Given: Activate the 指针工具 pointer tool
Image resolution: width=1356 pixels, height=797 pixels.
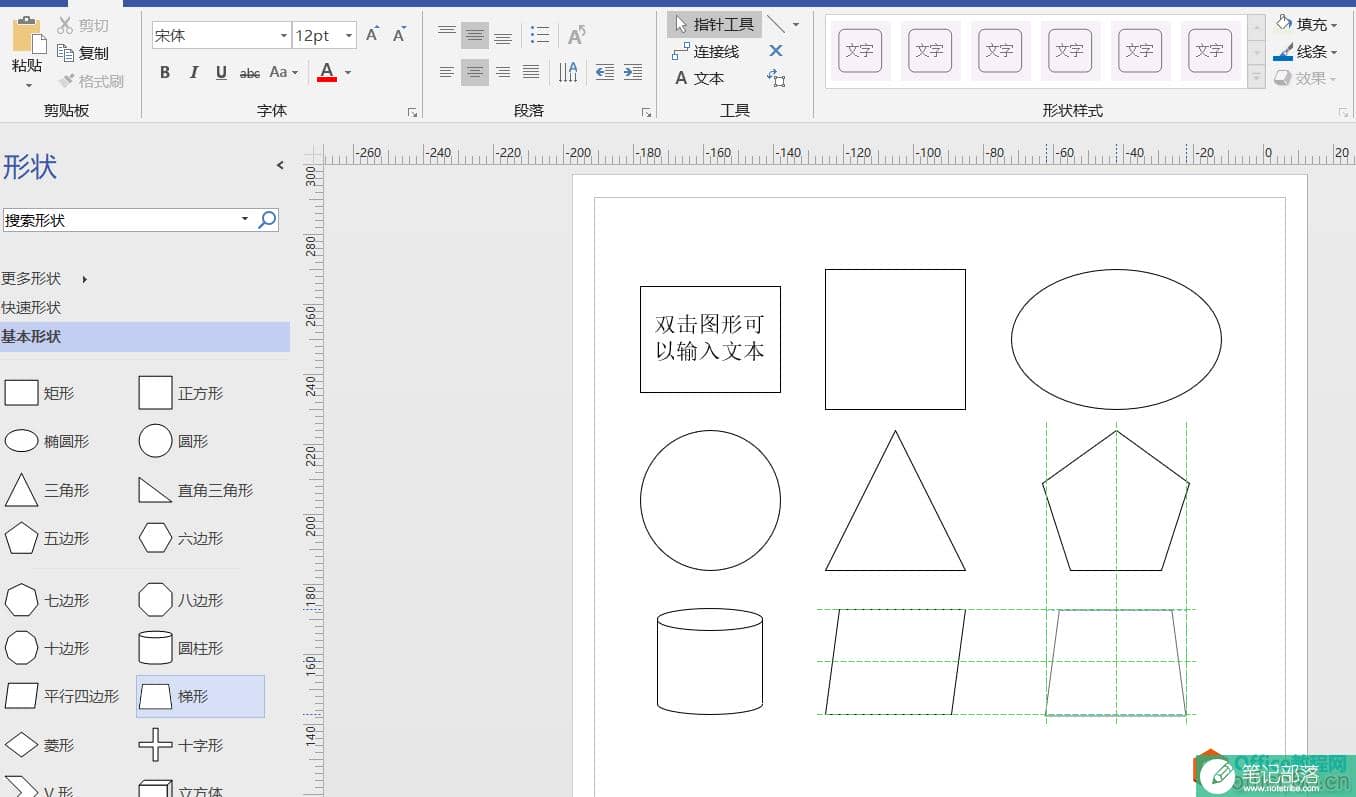Looking at the screenshot, I should pyautogui.click(x=715, y=24).
